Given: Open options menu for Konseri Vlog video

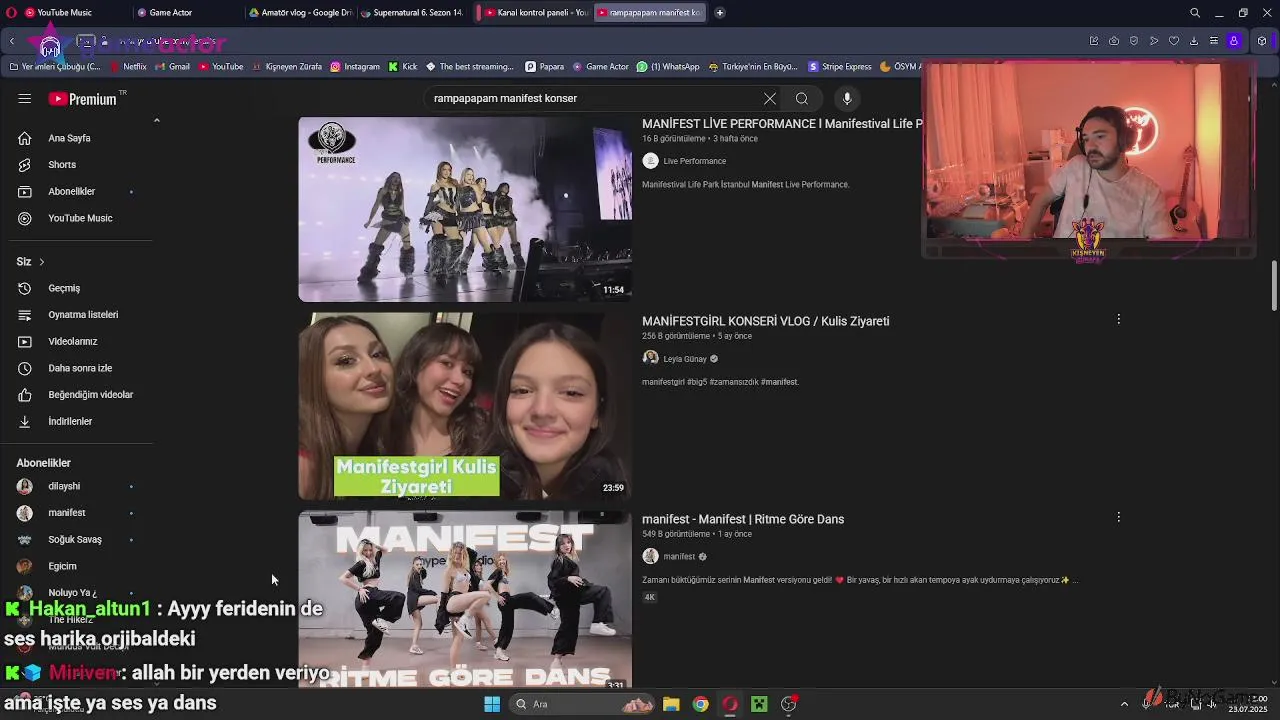Looking at the screenshot, I should coord(1118,319).
